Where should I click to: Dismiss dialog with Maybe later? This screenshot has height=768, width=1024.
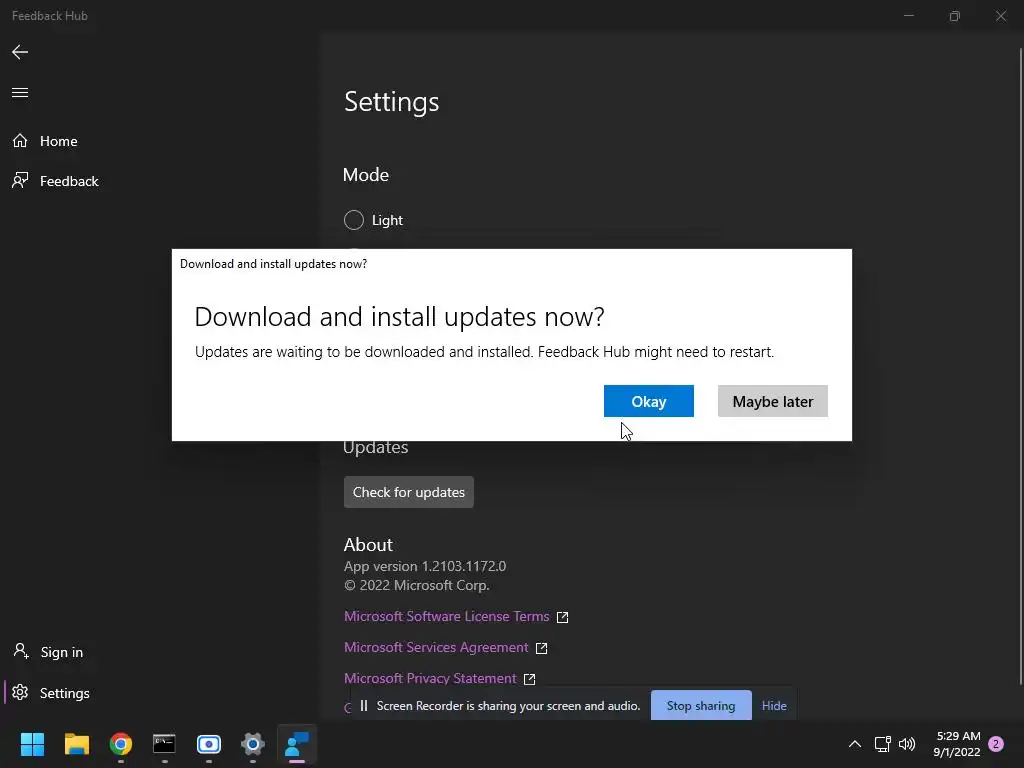coord(773,401)
